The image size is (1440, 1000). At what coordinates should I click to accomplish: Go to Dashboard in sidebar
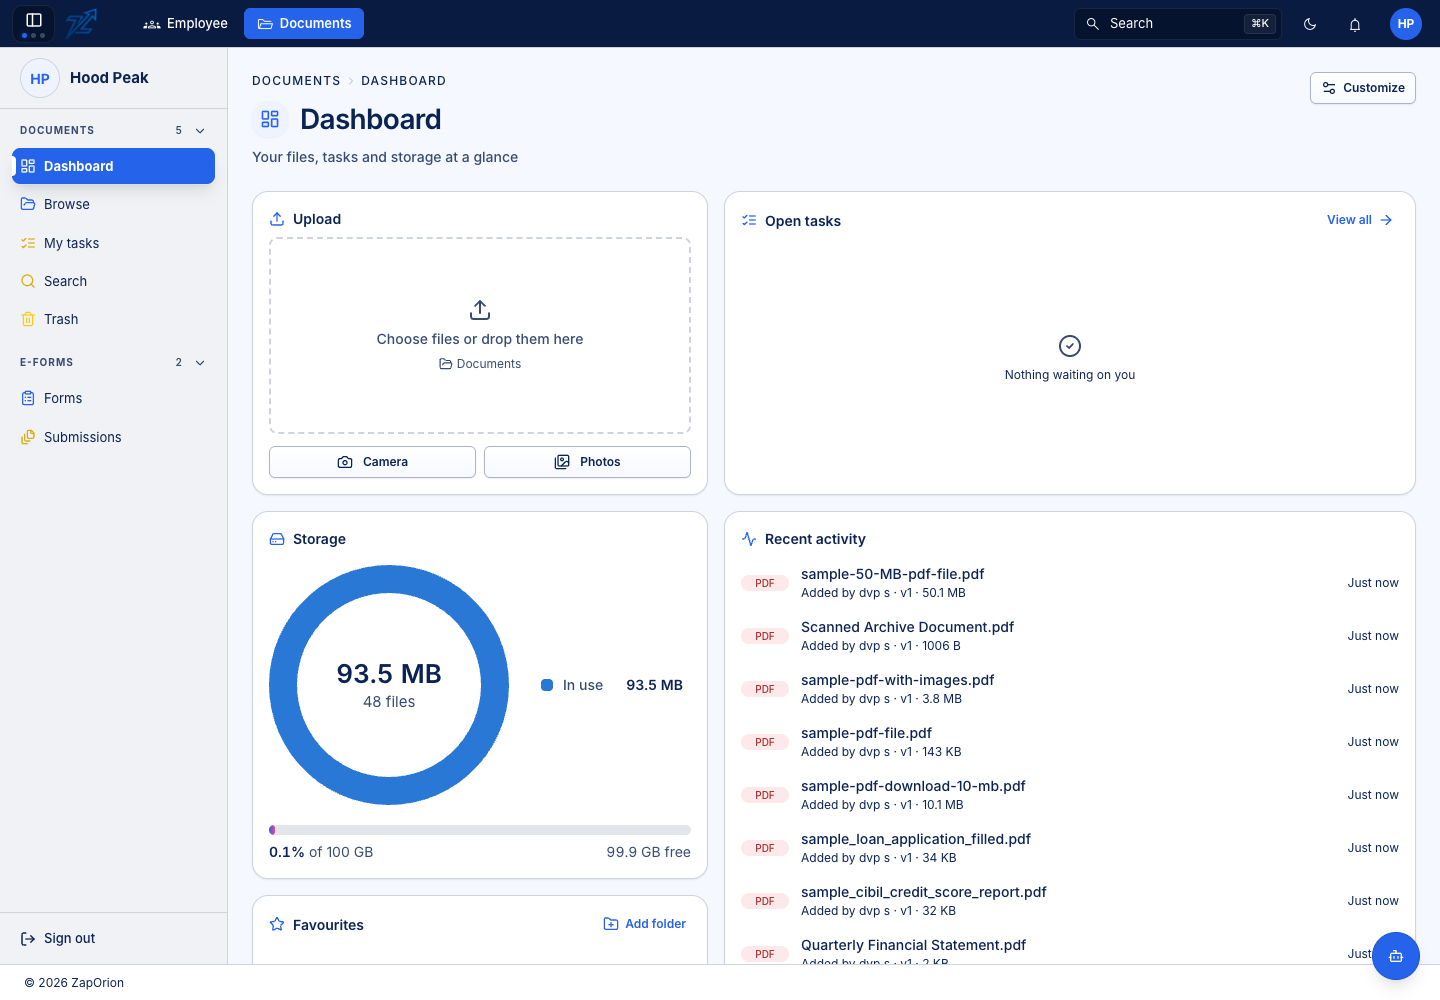(114, 166)
